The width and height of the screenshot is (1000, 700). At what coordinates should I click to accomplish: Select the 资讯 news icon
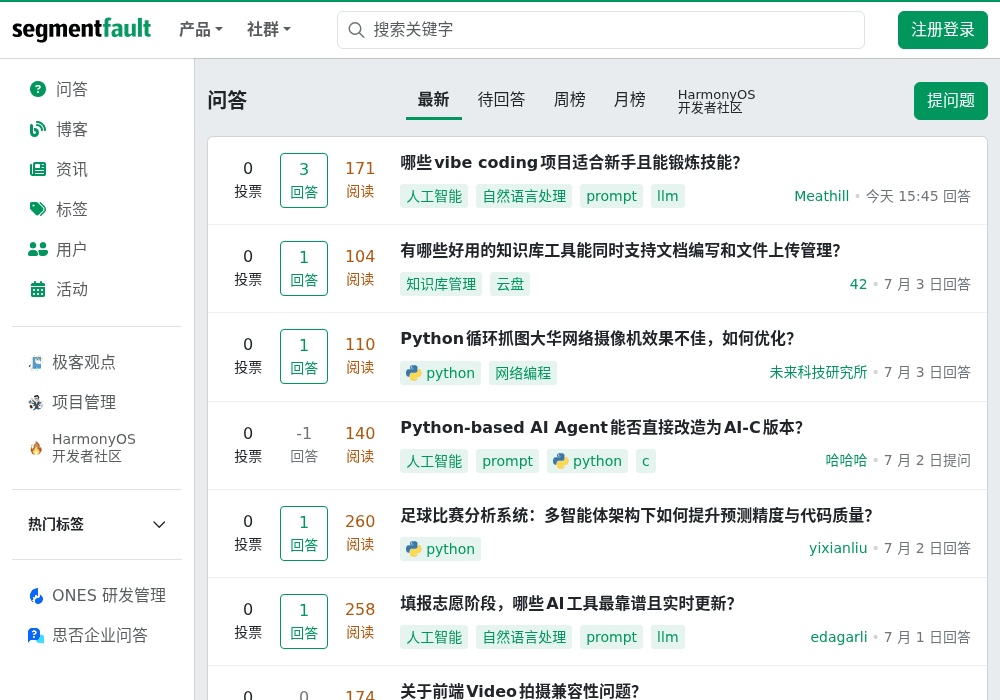point(38,170)
